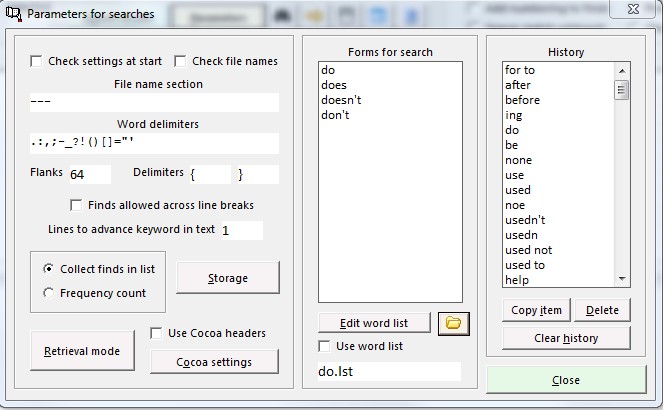Image resolution: width=663 pixels, height=410 pixels.
Task: Click the open folder icon button
Action: click(x=453, y=323)
